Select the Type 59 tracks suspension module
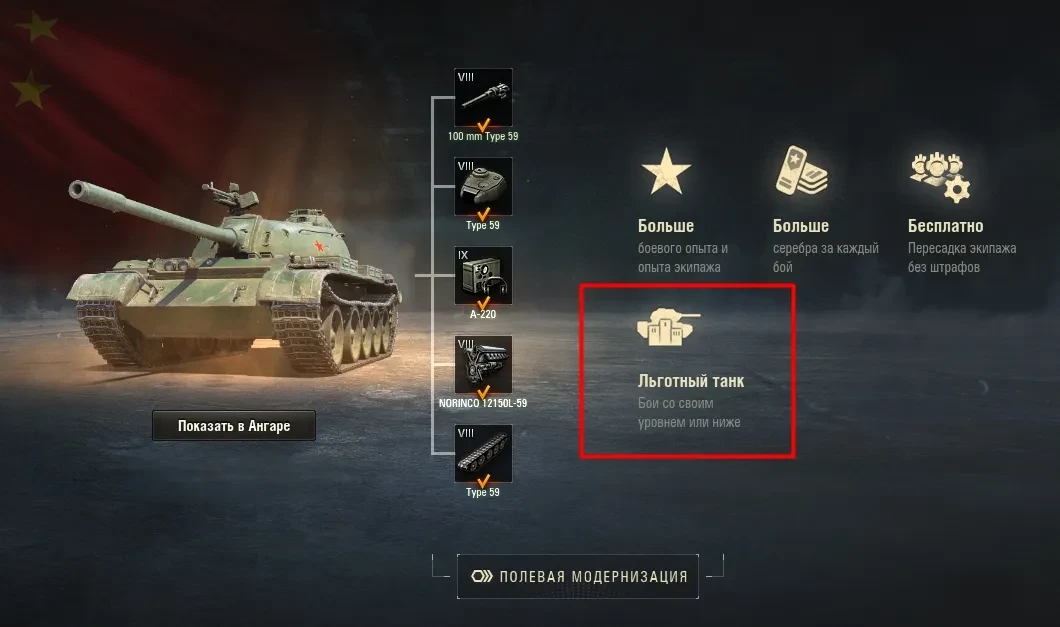This screenshot has width=1060, height=627. [x=483, y=454]
